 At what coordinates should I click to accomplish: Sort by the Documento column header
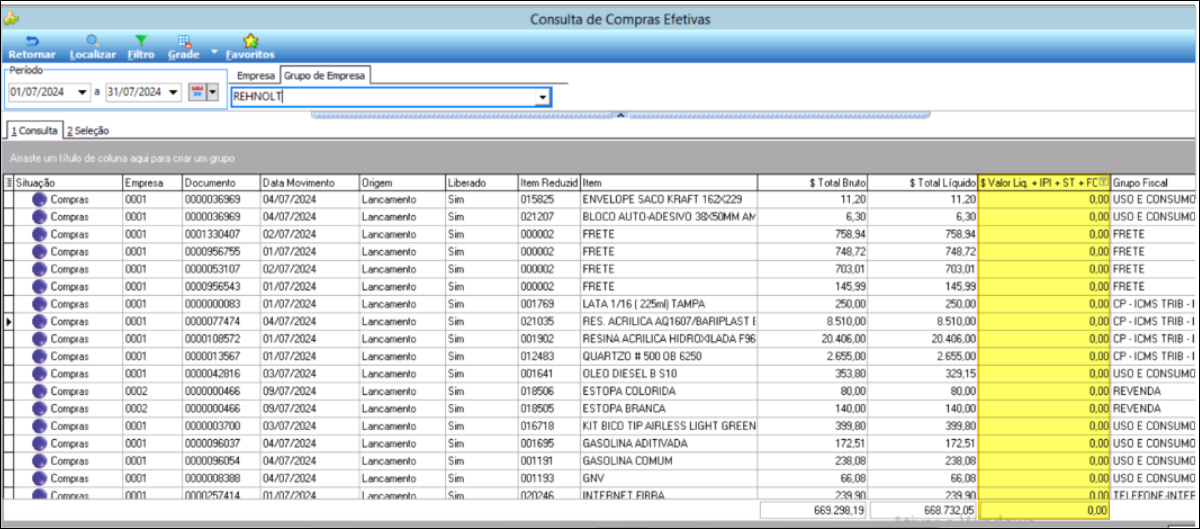(221, 183)
